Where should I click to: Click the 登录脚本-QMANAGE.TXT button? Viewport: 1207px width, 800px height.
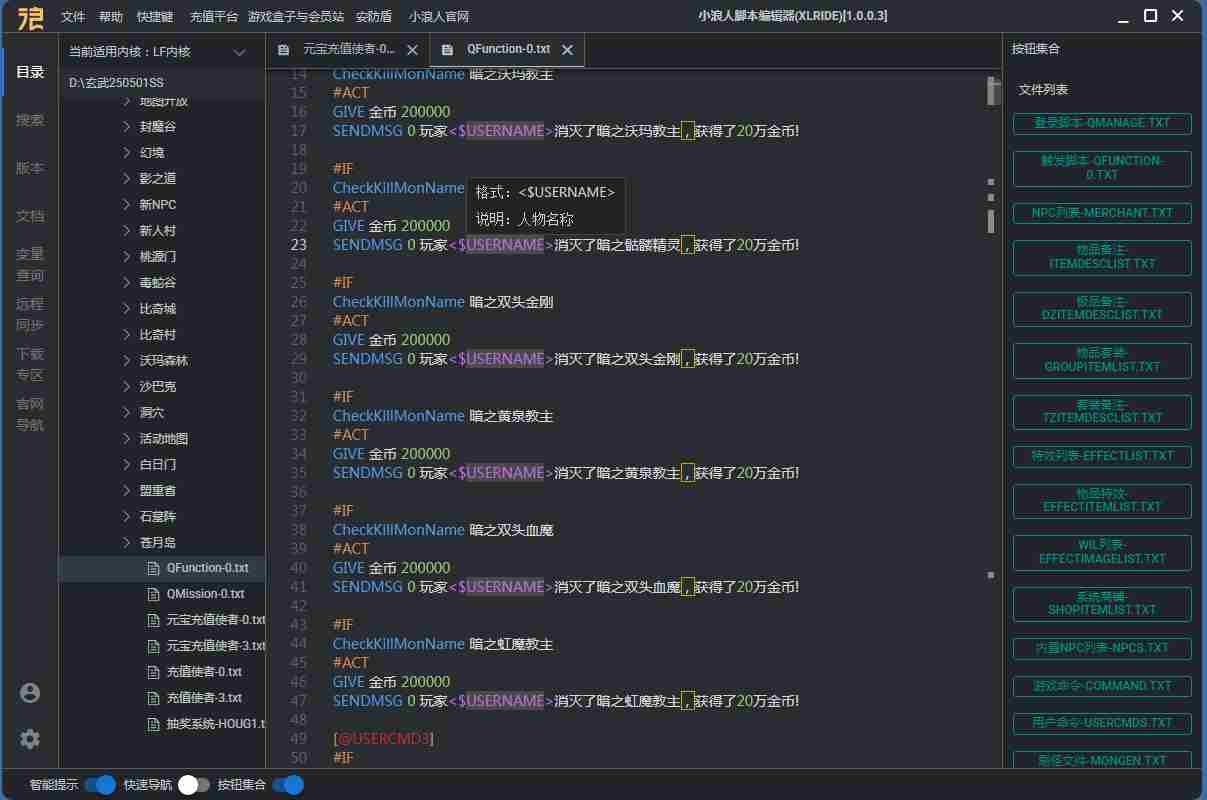1102,123
